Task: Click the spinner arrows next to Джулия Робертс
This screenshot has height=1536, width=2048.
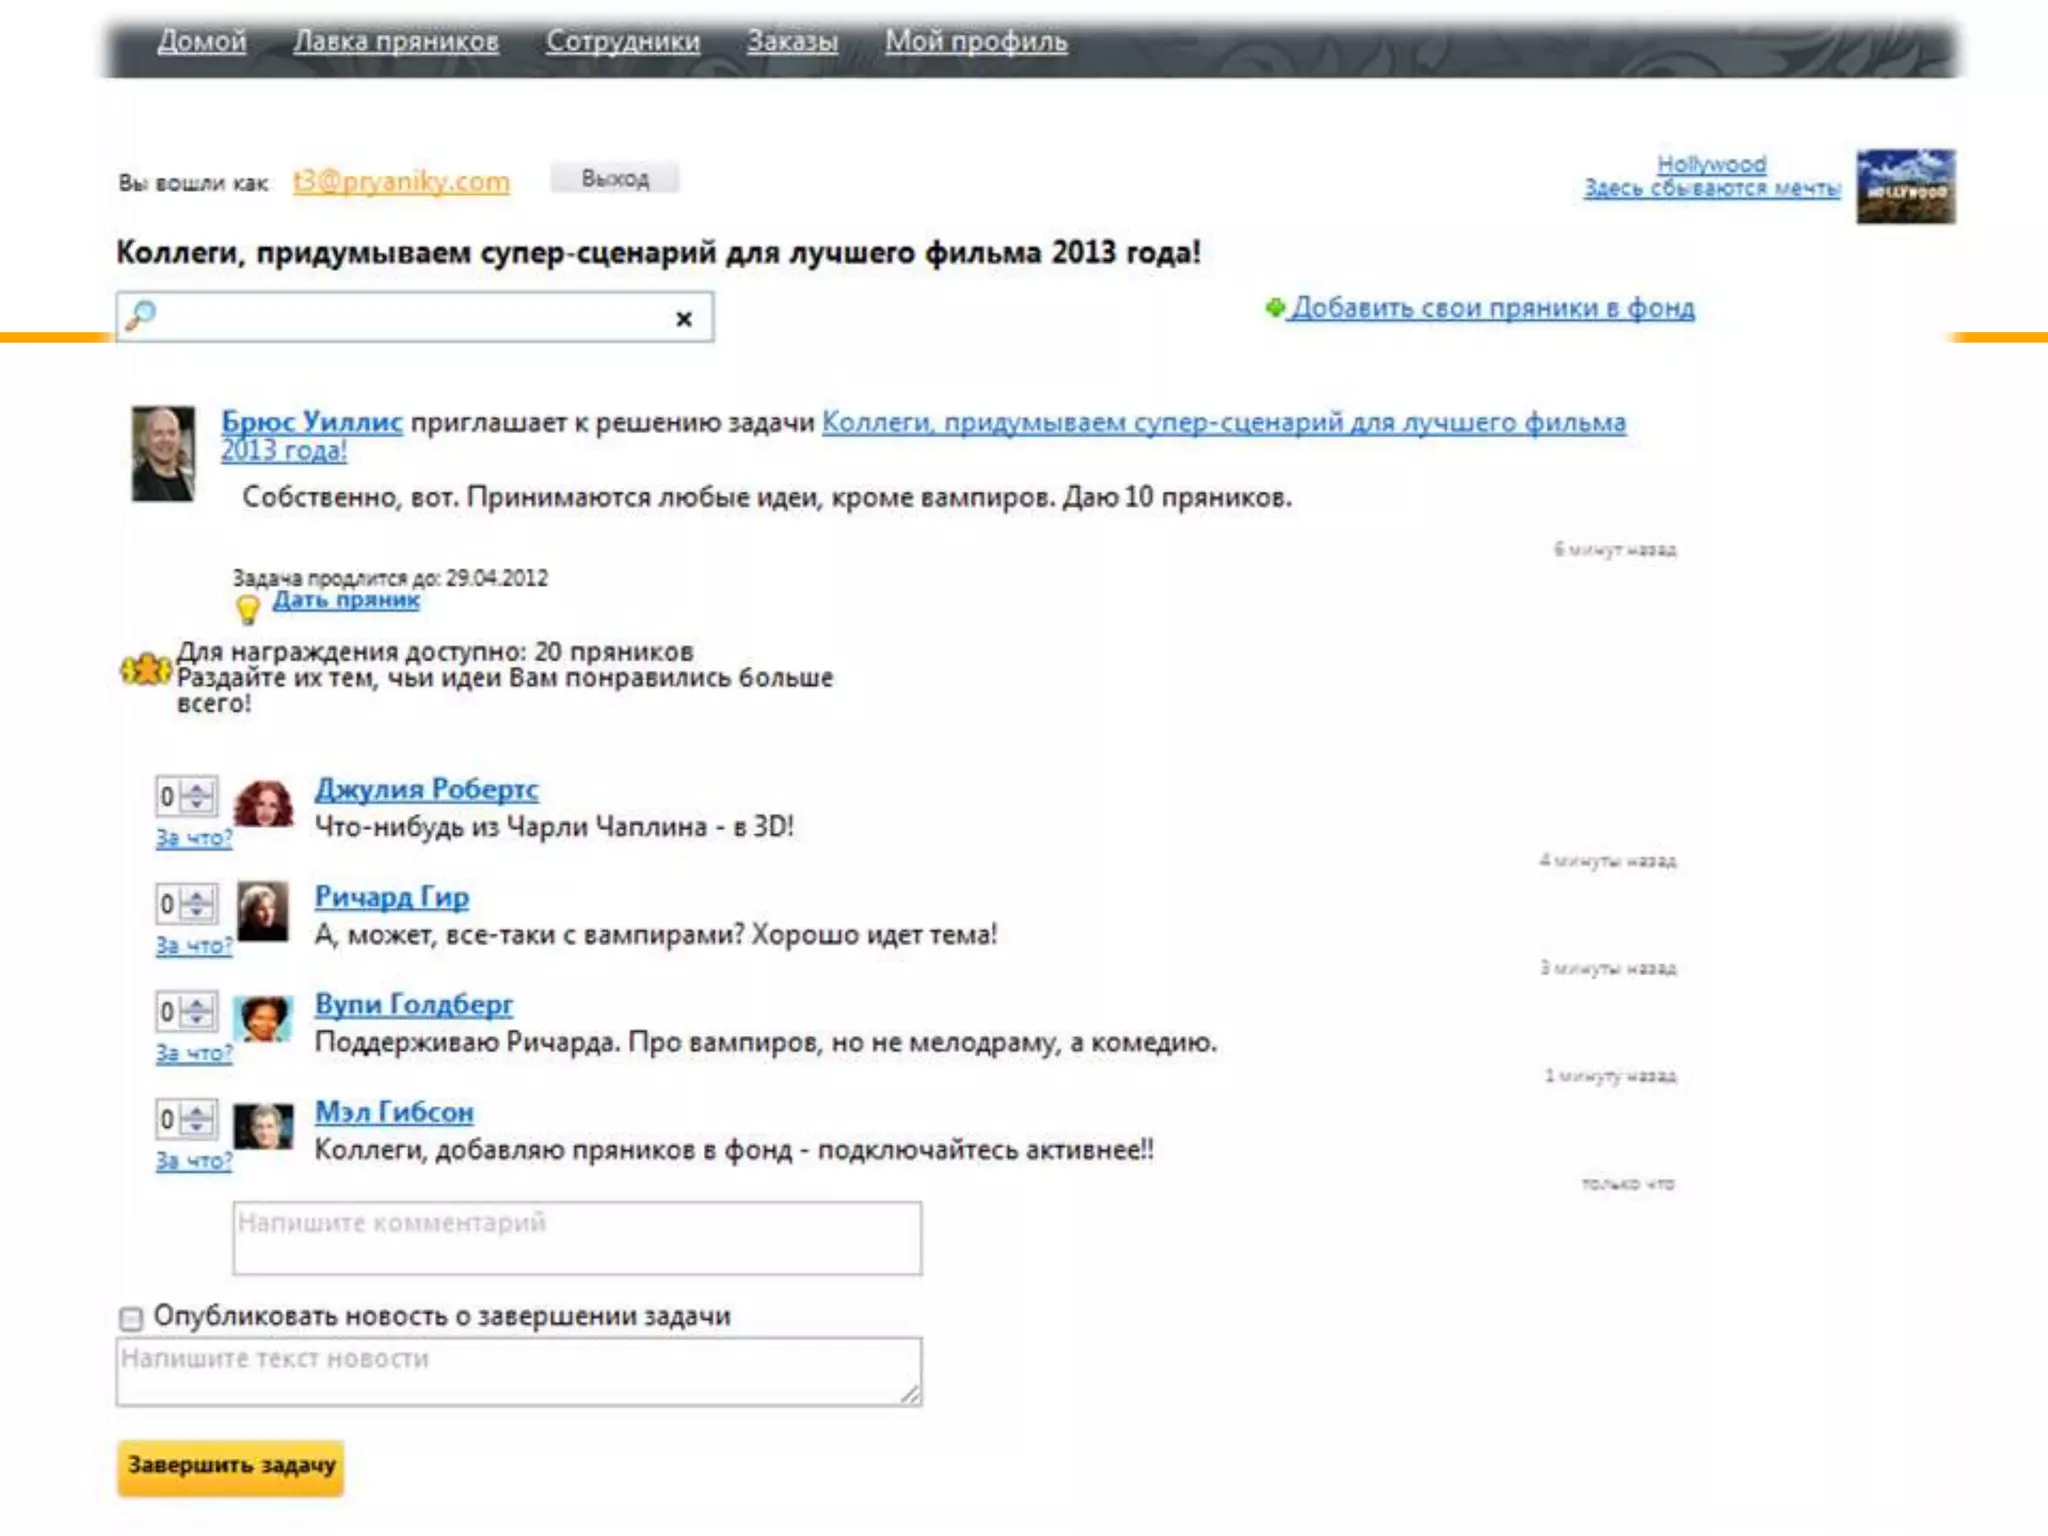Action: (x=198, y=796)
